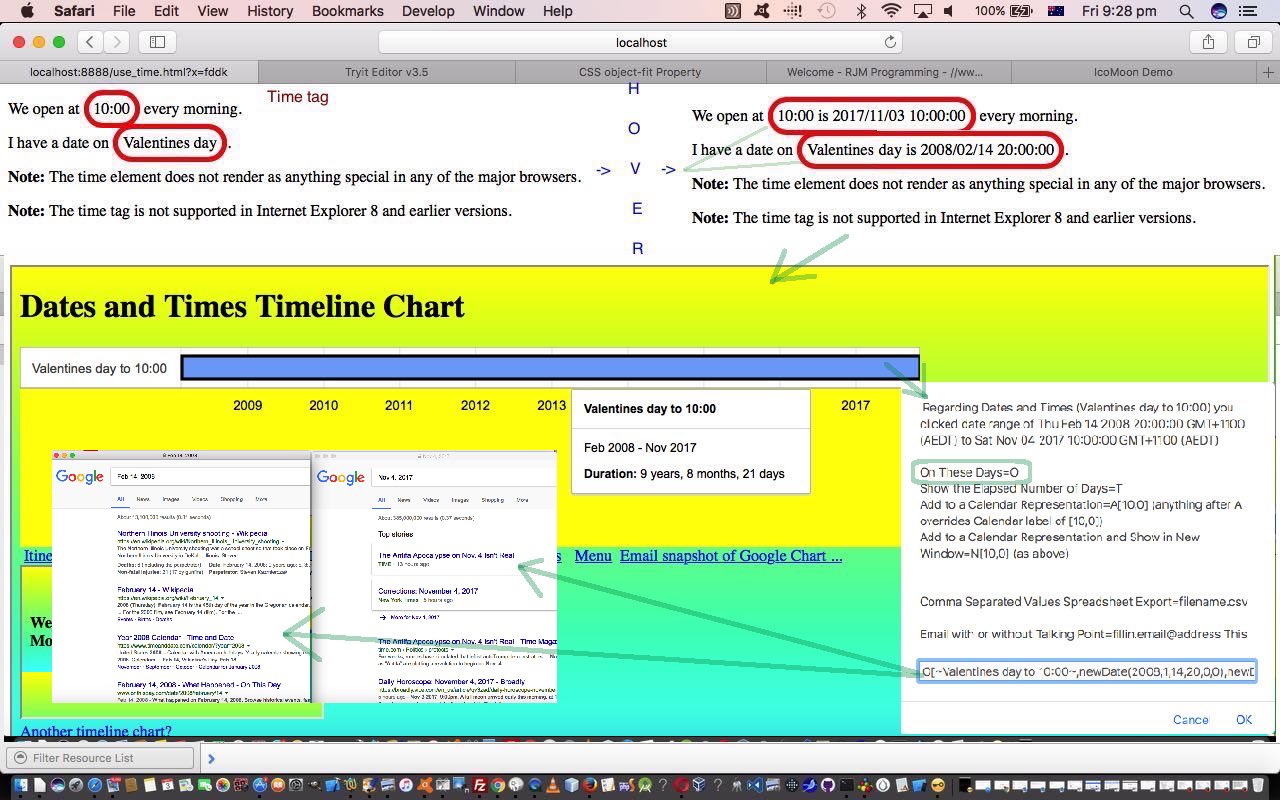
Task: Click the left 10:00 time element
Action: [112, 108]
